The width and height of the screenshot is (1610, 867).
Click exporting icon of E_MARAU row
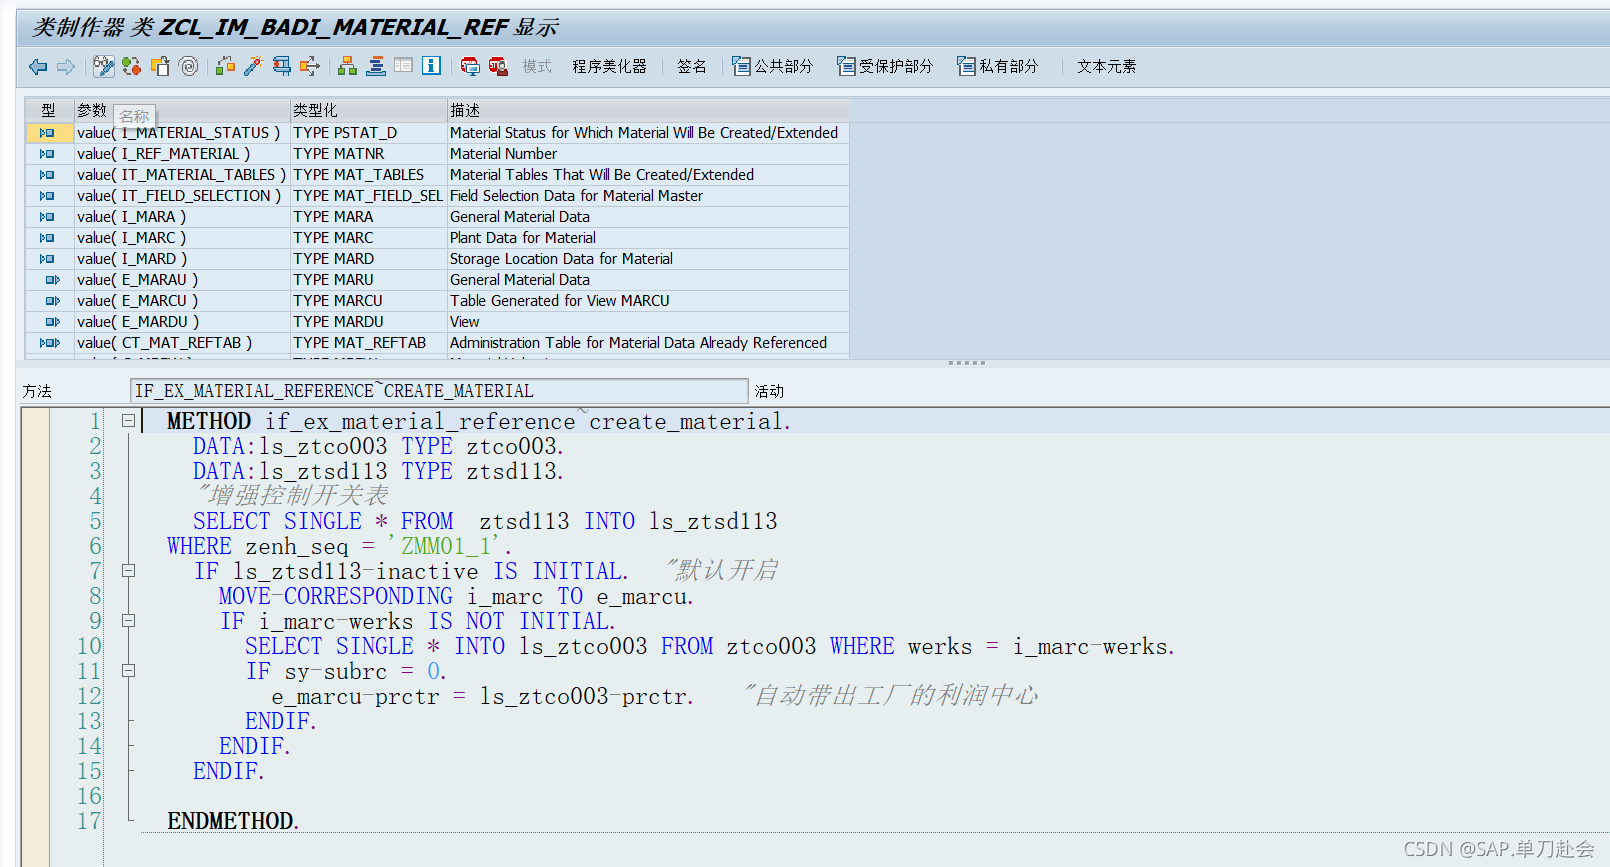pos(52,280)
